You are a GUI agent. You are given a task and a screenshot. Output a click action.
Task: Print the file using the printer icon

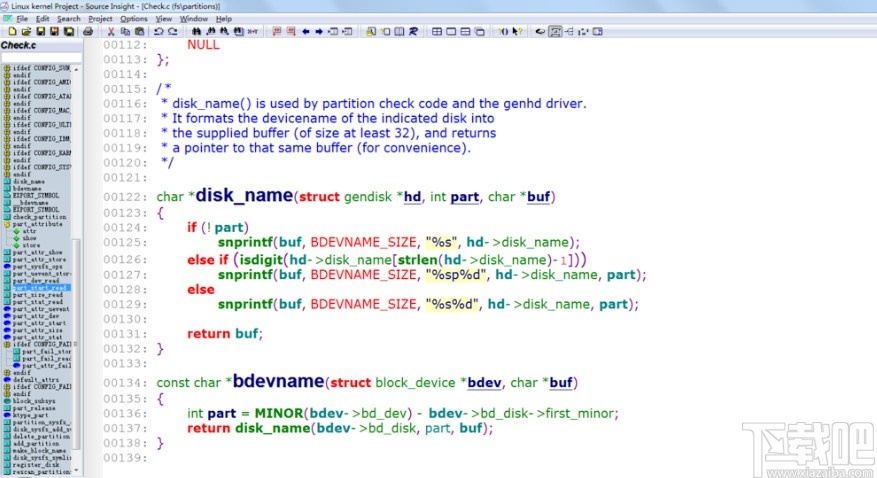tap(88, 32)
